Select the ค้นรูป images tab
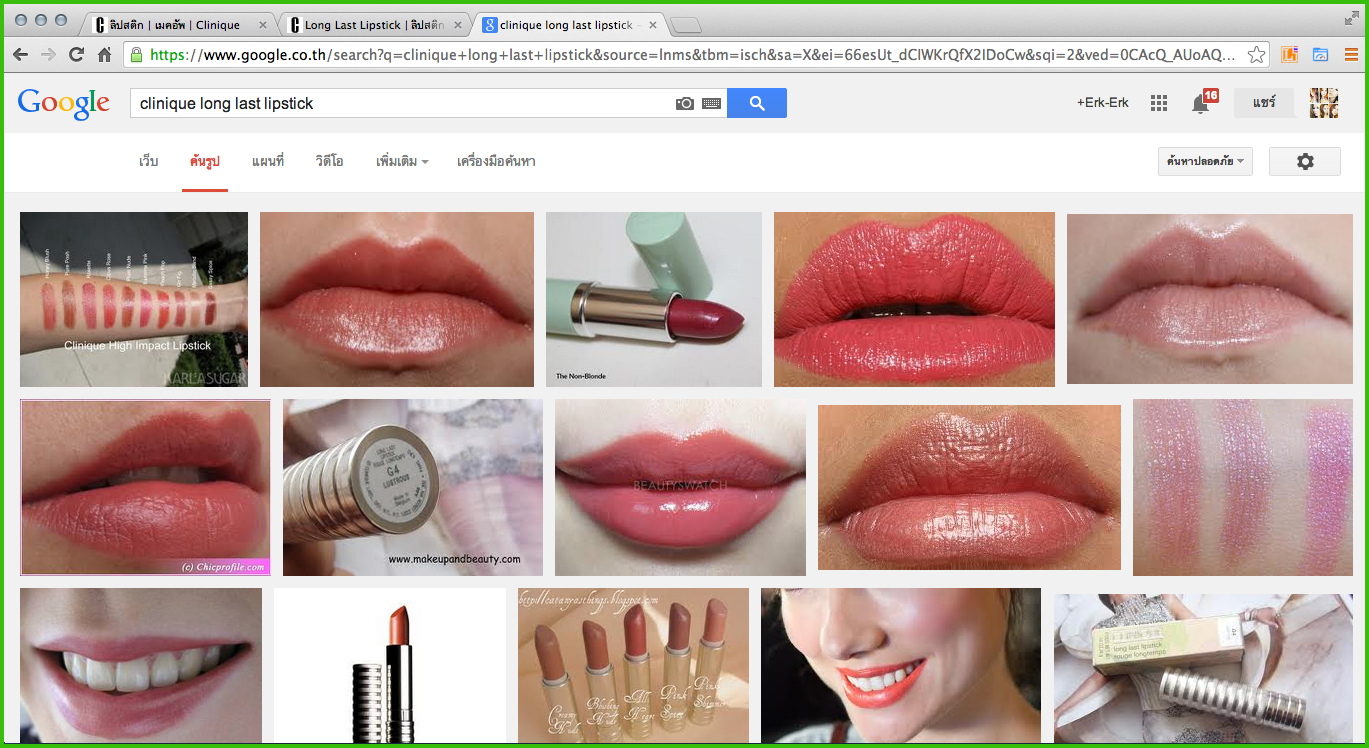 205,161
